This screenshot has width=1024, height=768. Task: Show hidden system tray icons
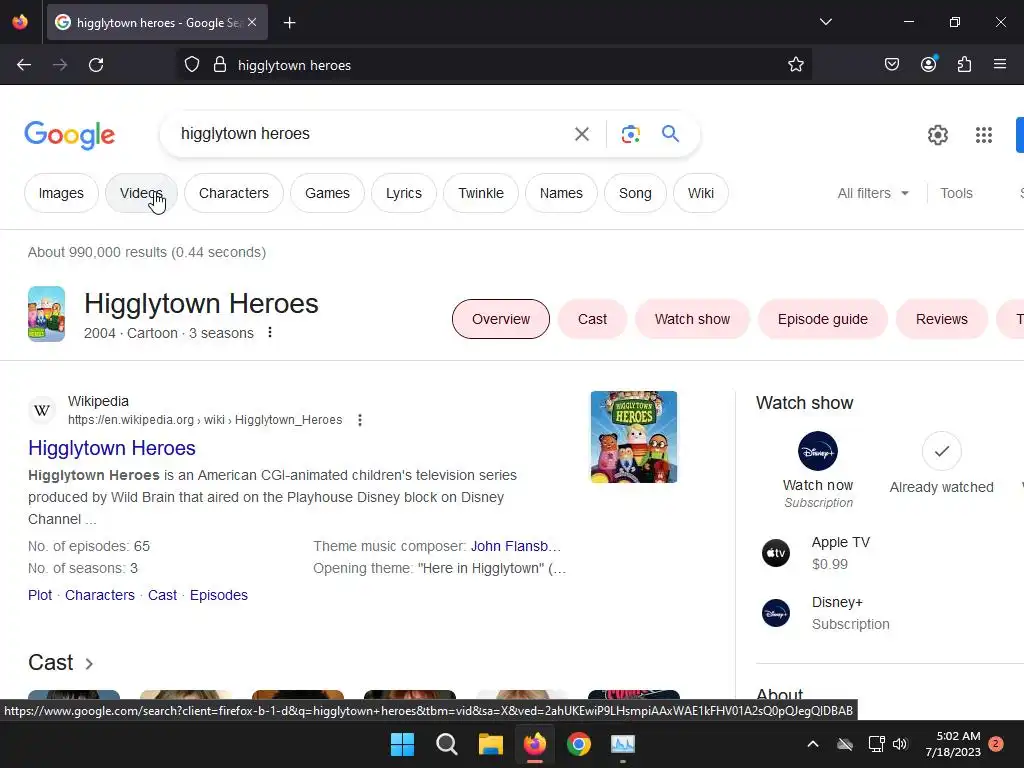(812, 744)
